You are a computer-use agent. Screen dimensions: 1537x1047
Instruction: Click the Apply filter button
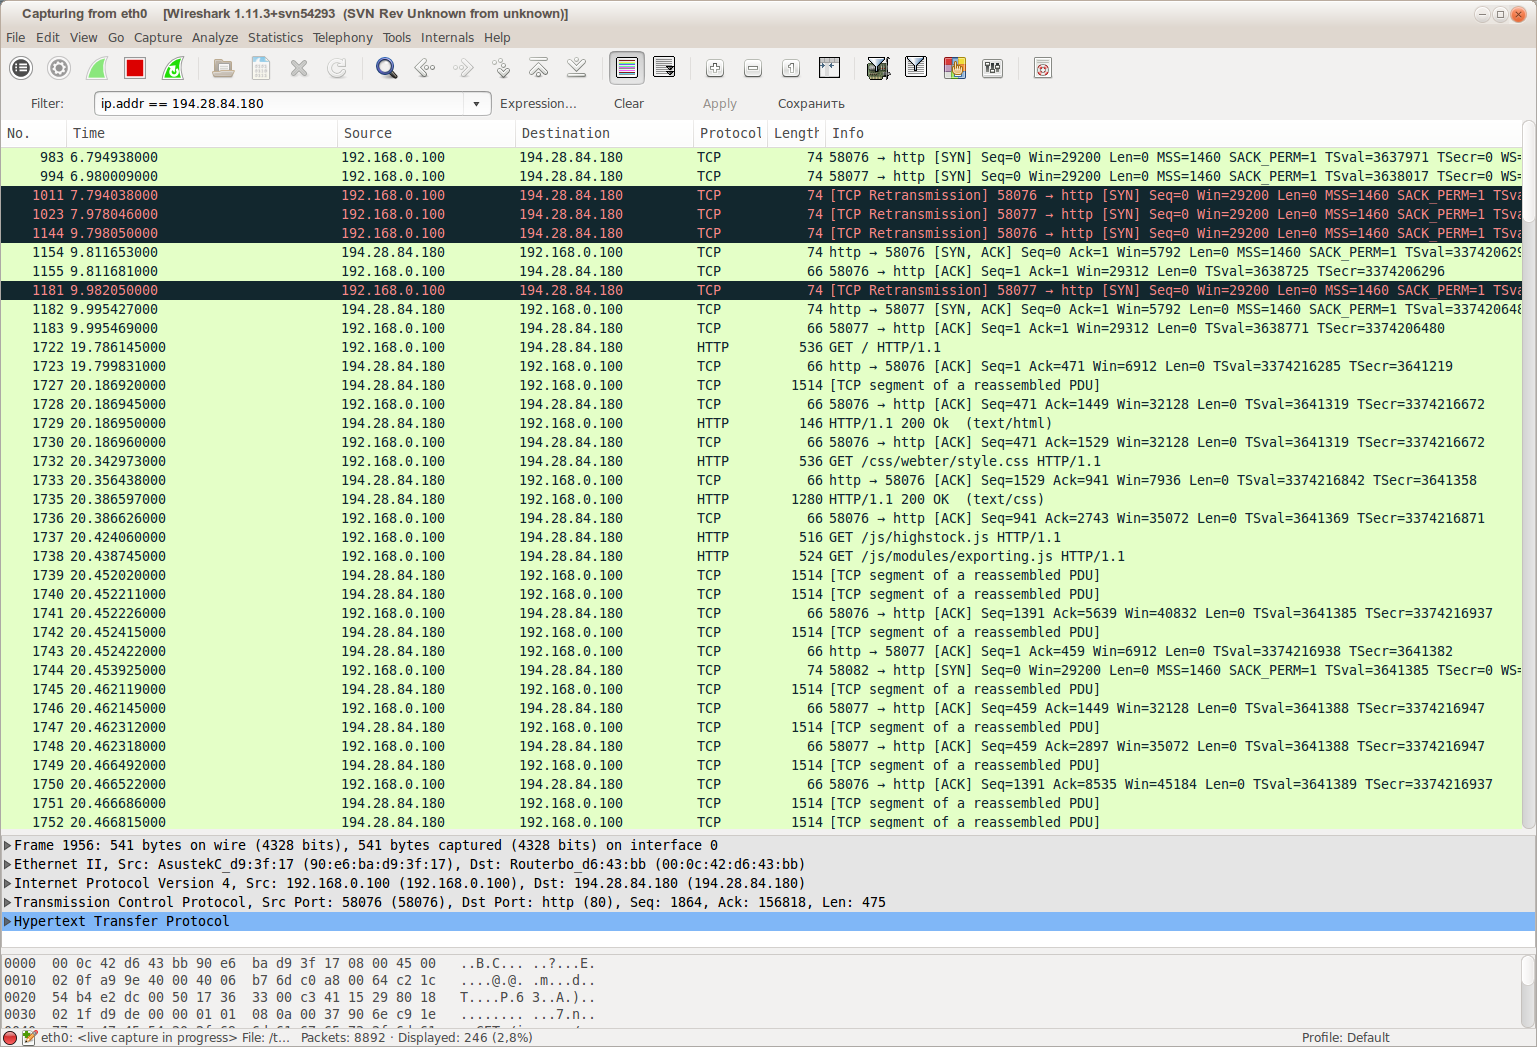(719, 103)
